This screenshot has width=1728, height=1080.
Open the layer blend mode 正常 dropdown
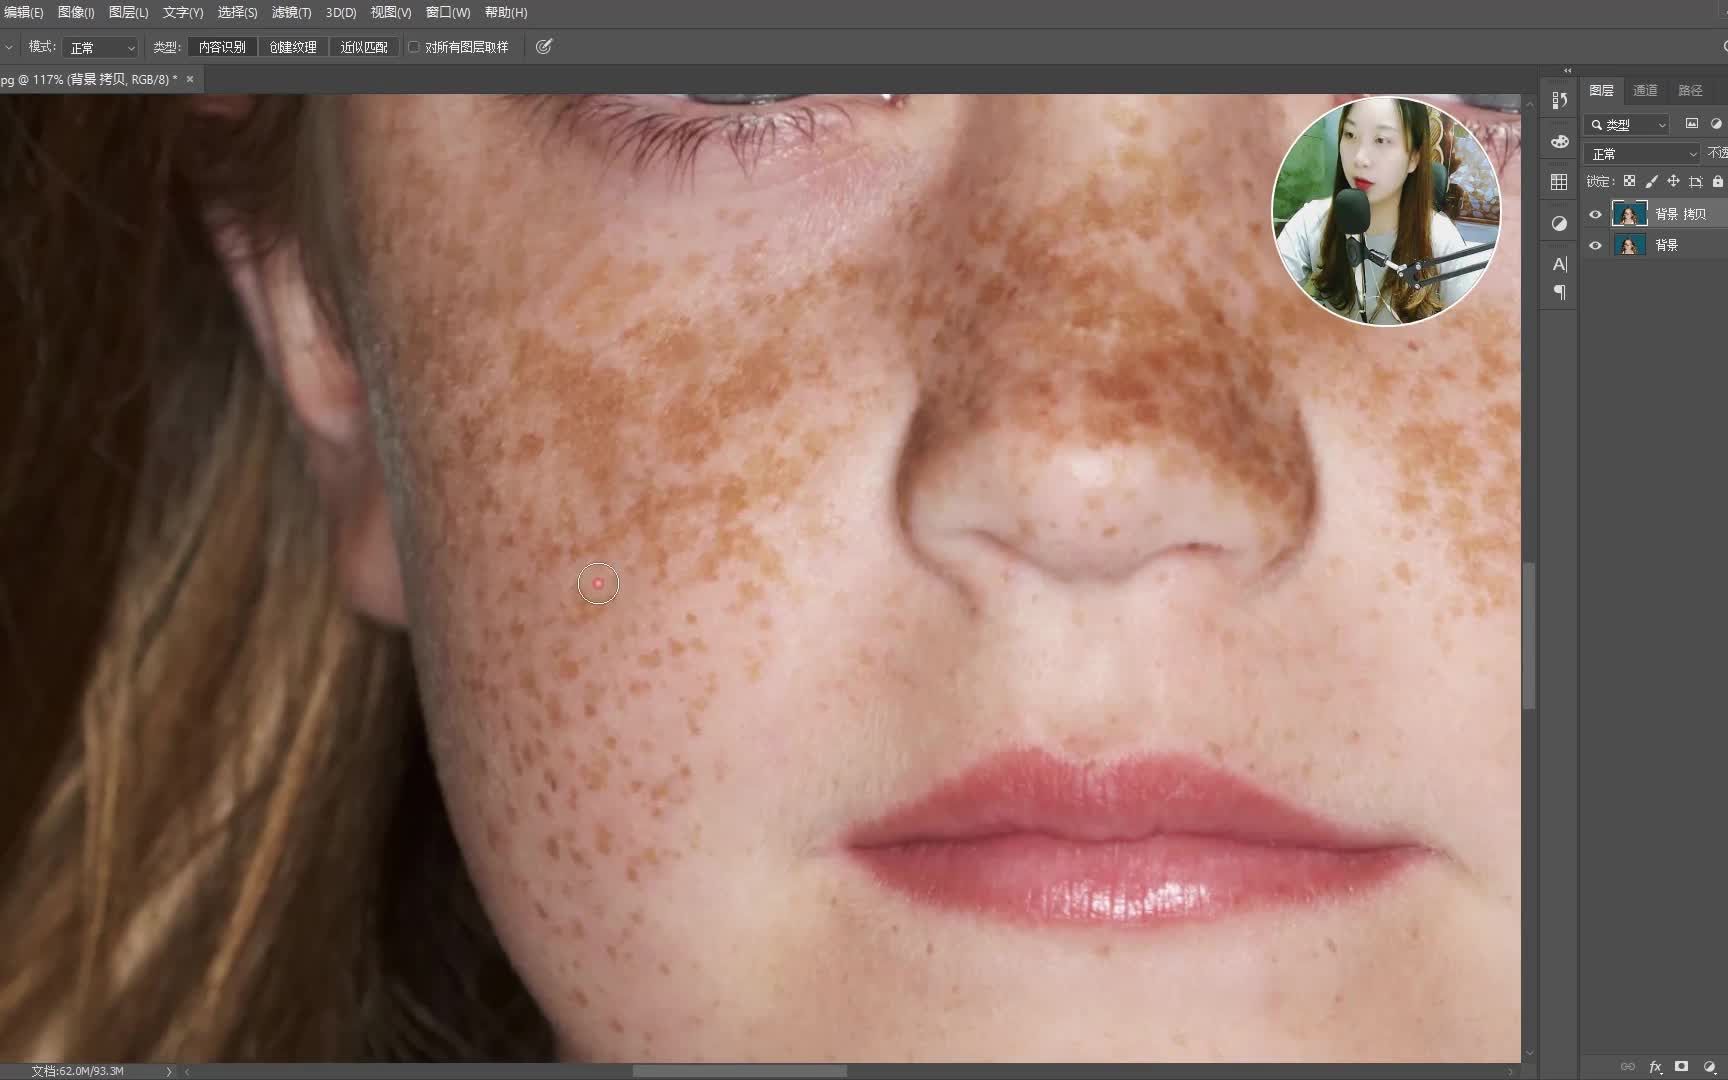pyautogui.click(x=1641, y=154)
